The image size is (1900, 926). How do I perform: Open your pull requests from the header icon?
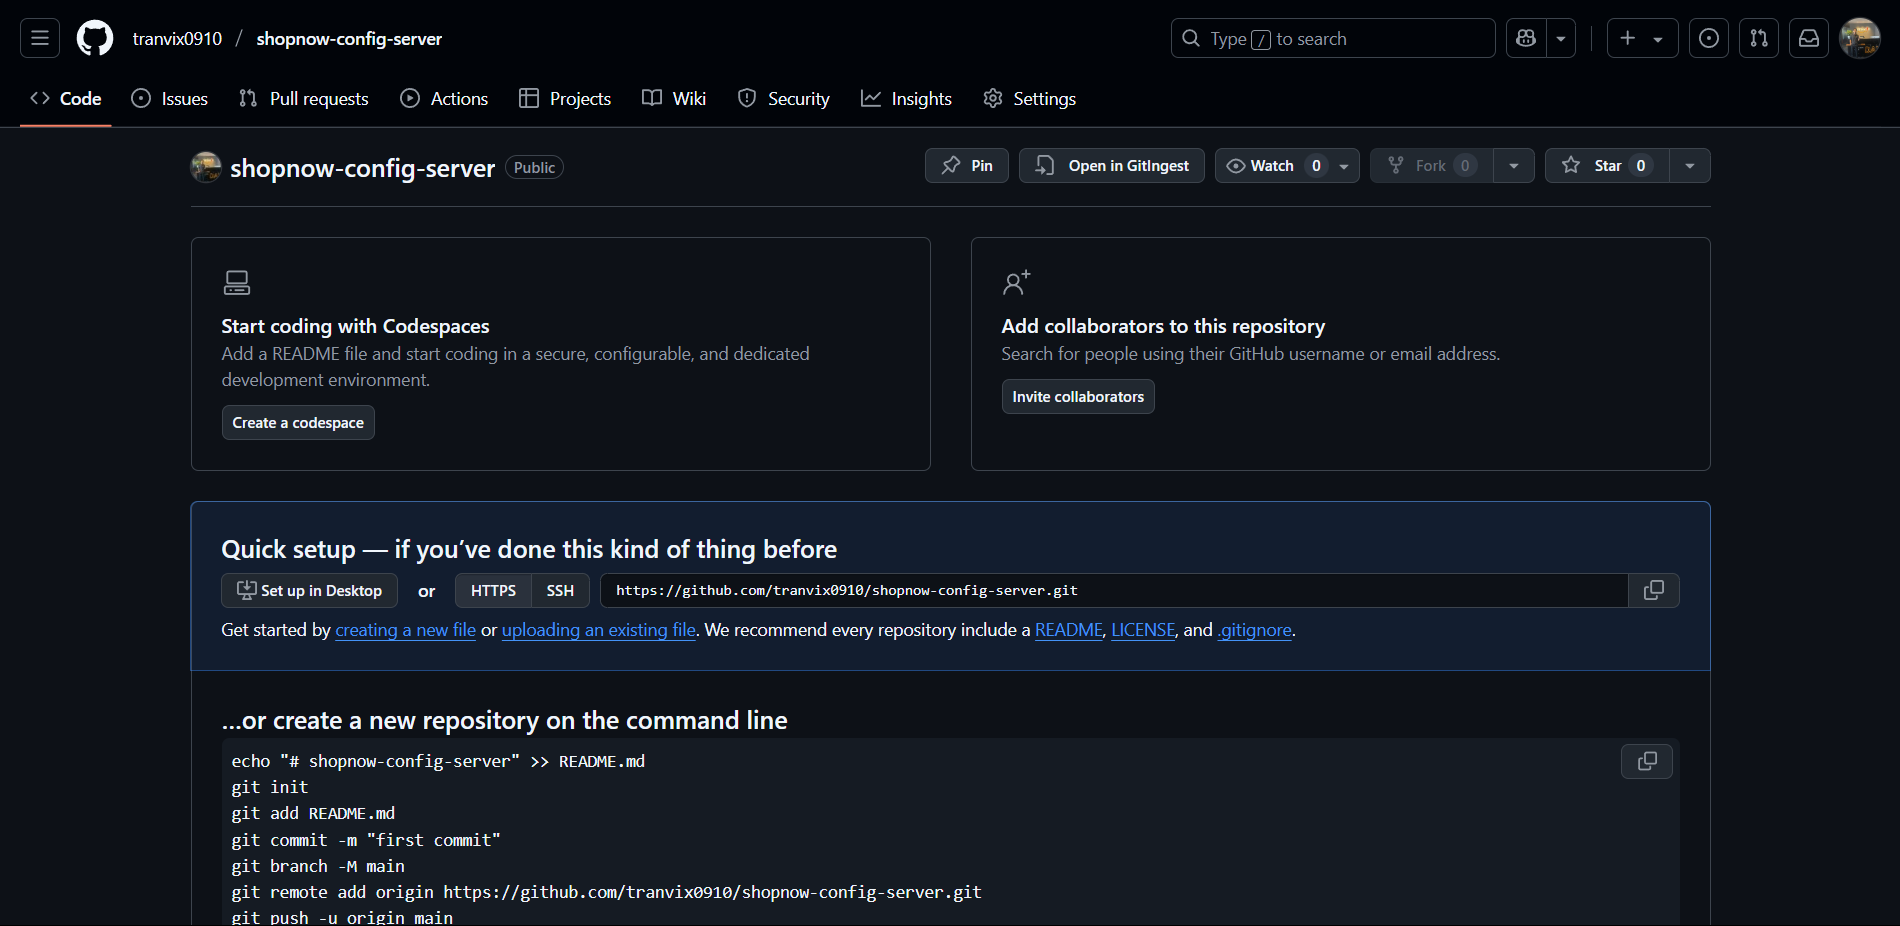(x=1758, y=38)
